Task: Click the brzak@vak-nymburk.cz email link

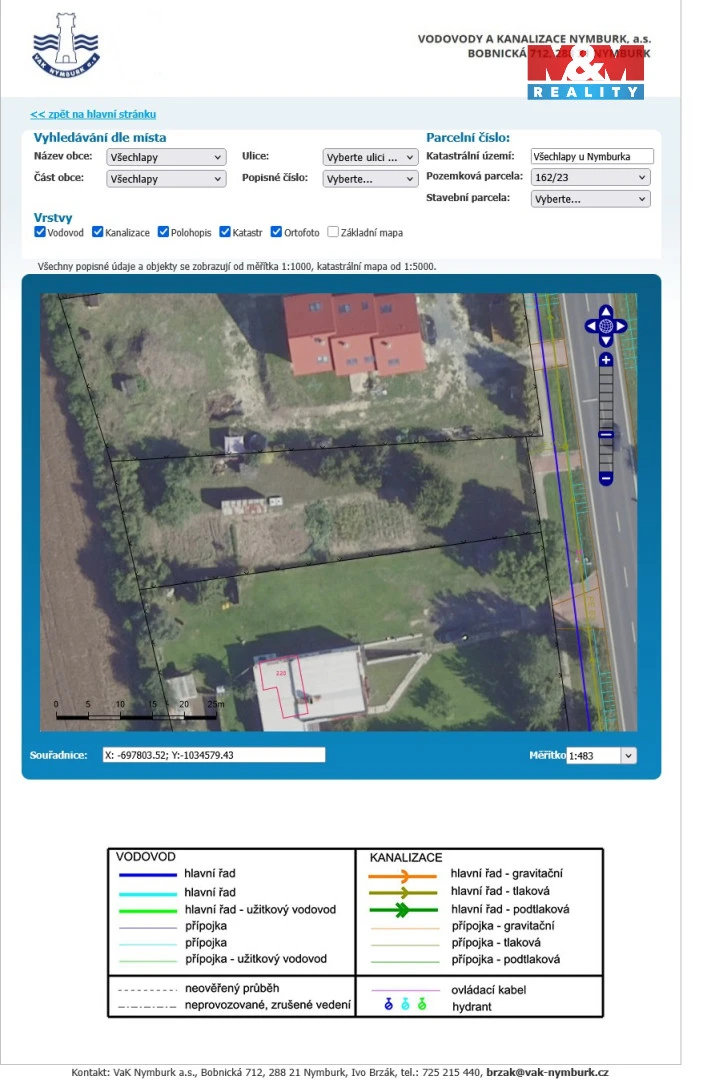Action: (546, 1072)
